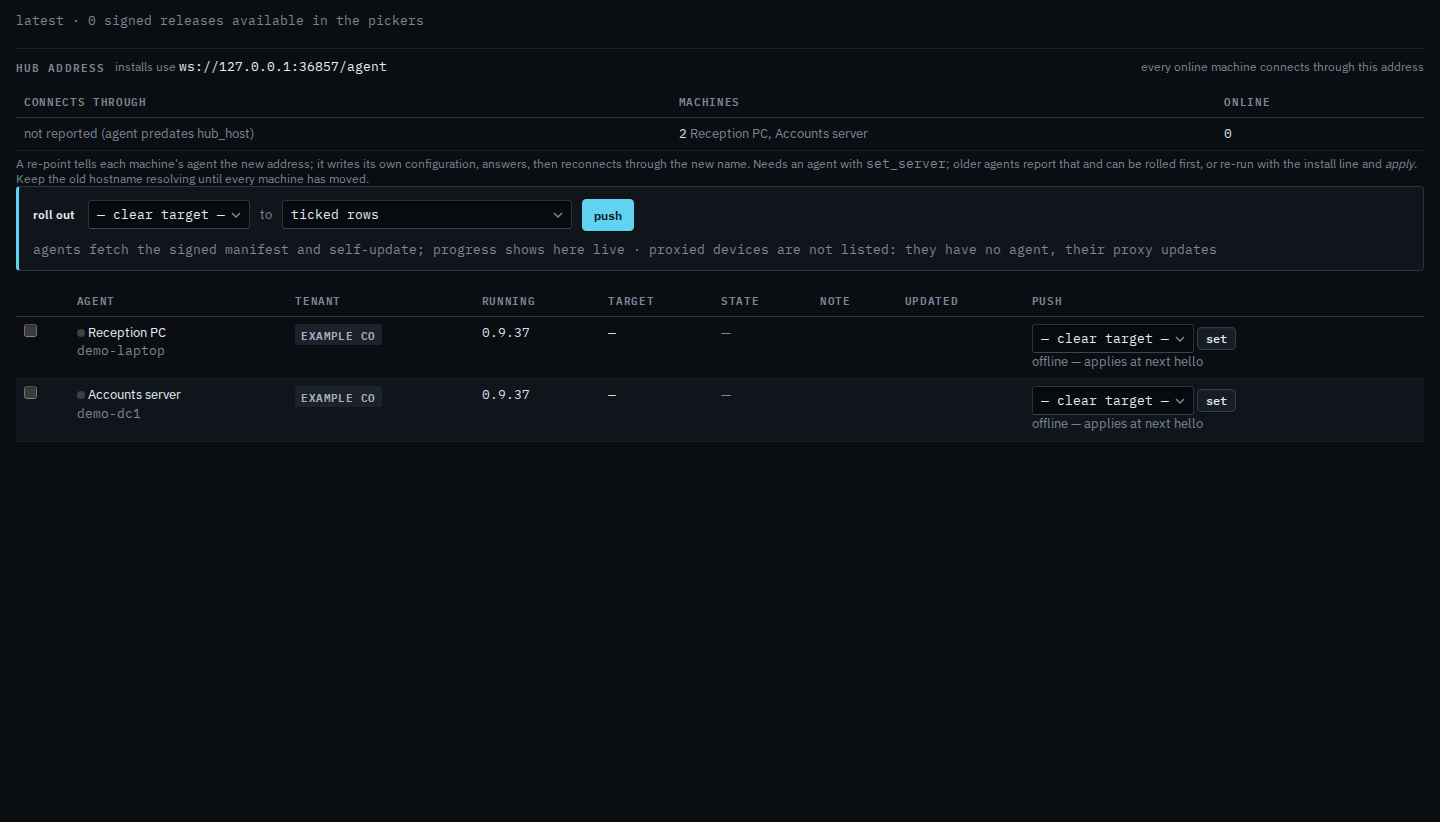This screenshot has width=1440, height=822.
Task: Tick the Reception PC row checkbox
Action: click(30, 331)
